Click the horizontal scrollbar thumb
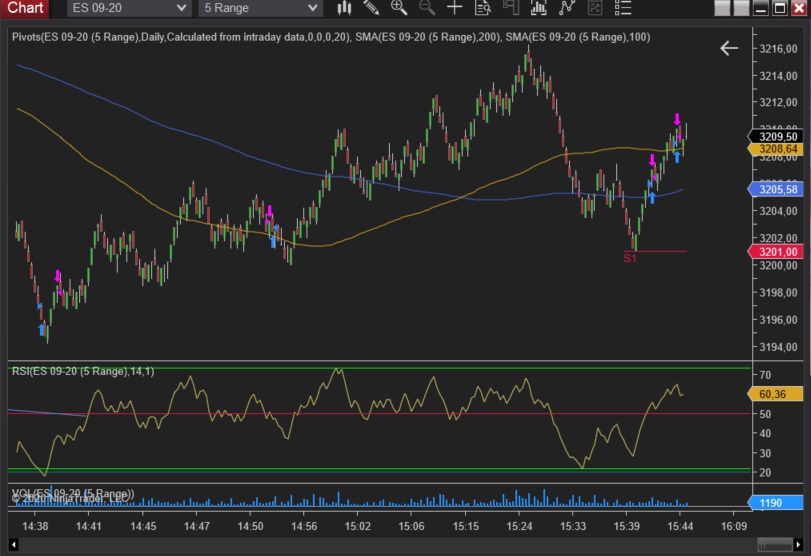The width and height of the screenshot is (811, 556). point(776,545)
